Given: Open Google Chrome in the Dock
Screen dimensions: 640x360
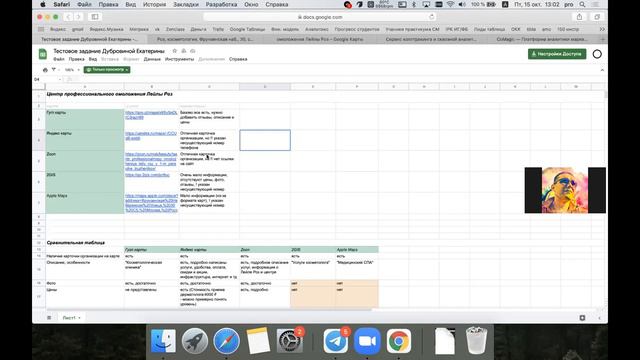Looking at the screenshot, I should pyautogui.click(x=398, y=341).
